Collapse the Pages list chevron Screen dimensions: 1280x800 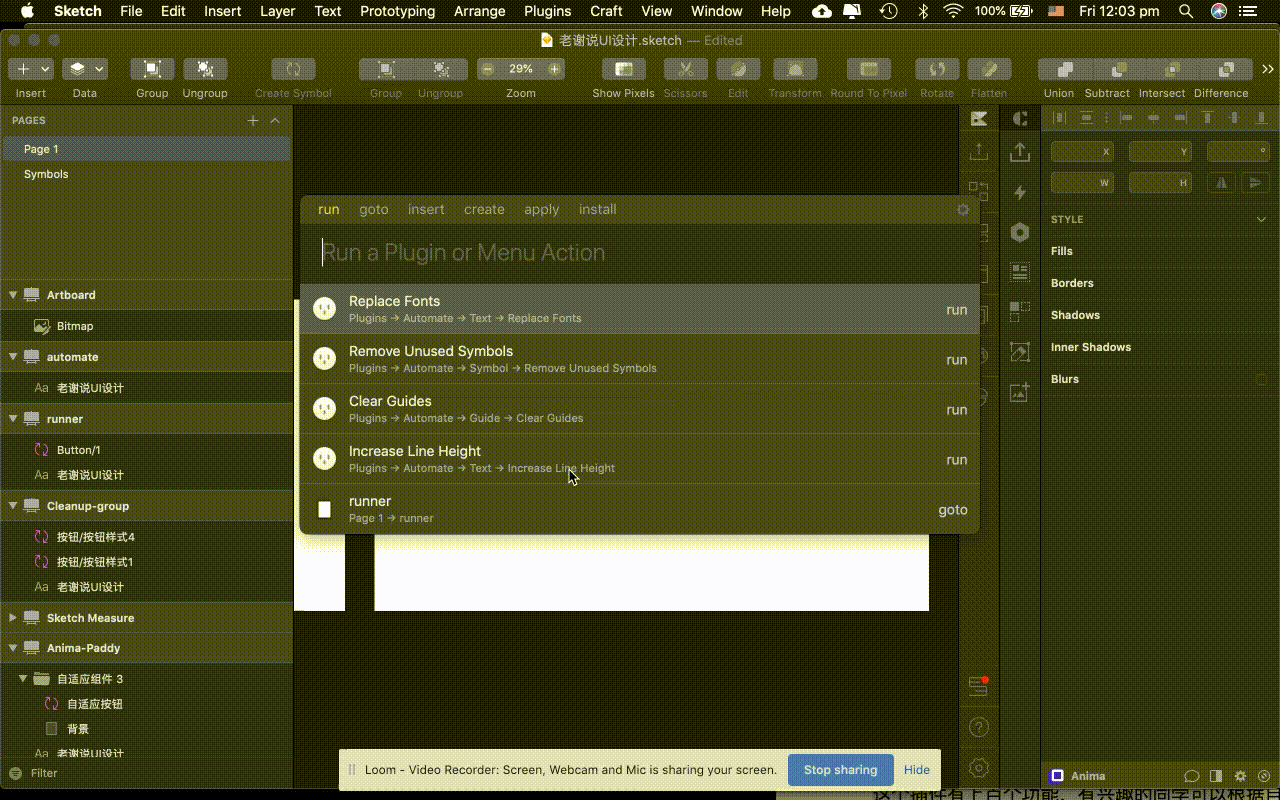[x=275, y=120]
